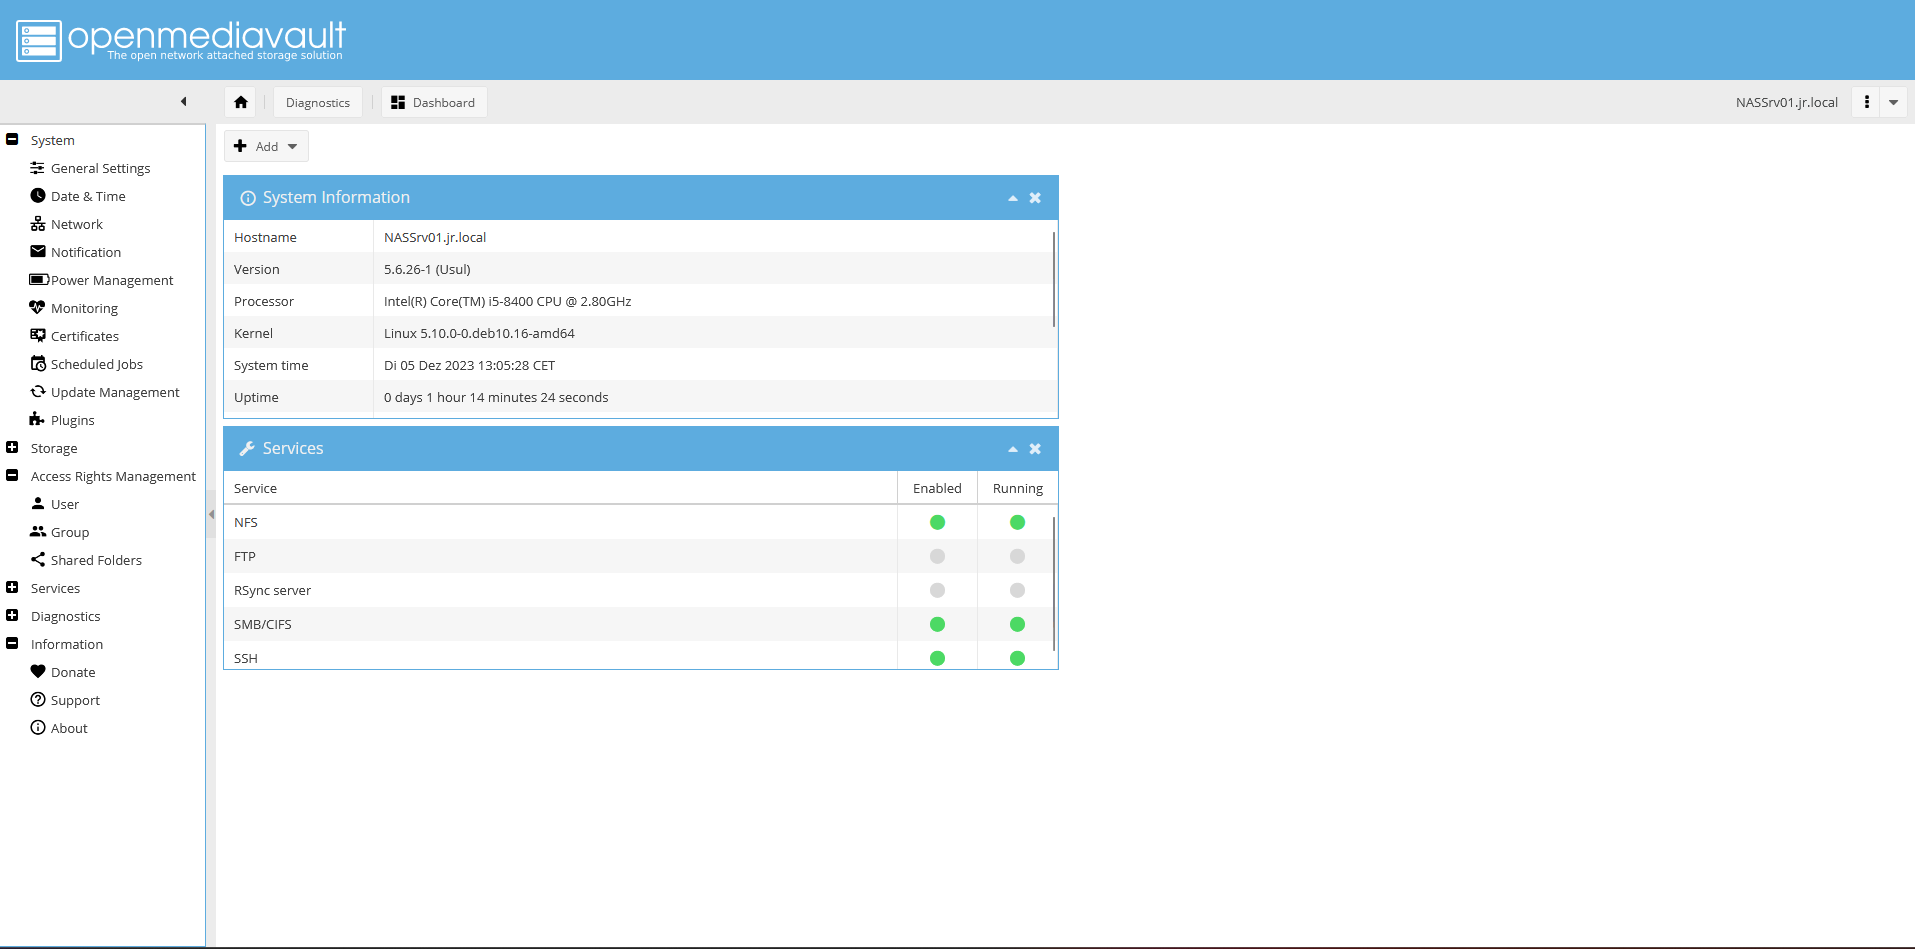1915x949 pixels.
Task: Click the NFS service link
Action: tap(246, 522)
